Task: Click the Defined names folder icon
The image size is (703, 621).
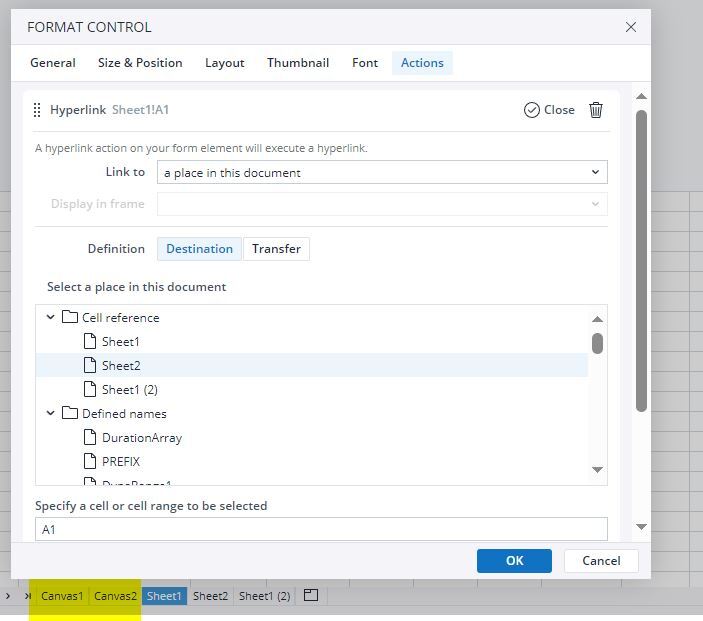Action: [x=70, y=414]
